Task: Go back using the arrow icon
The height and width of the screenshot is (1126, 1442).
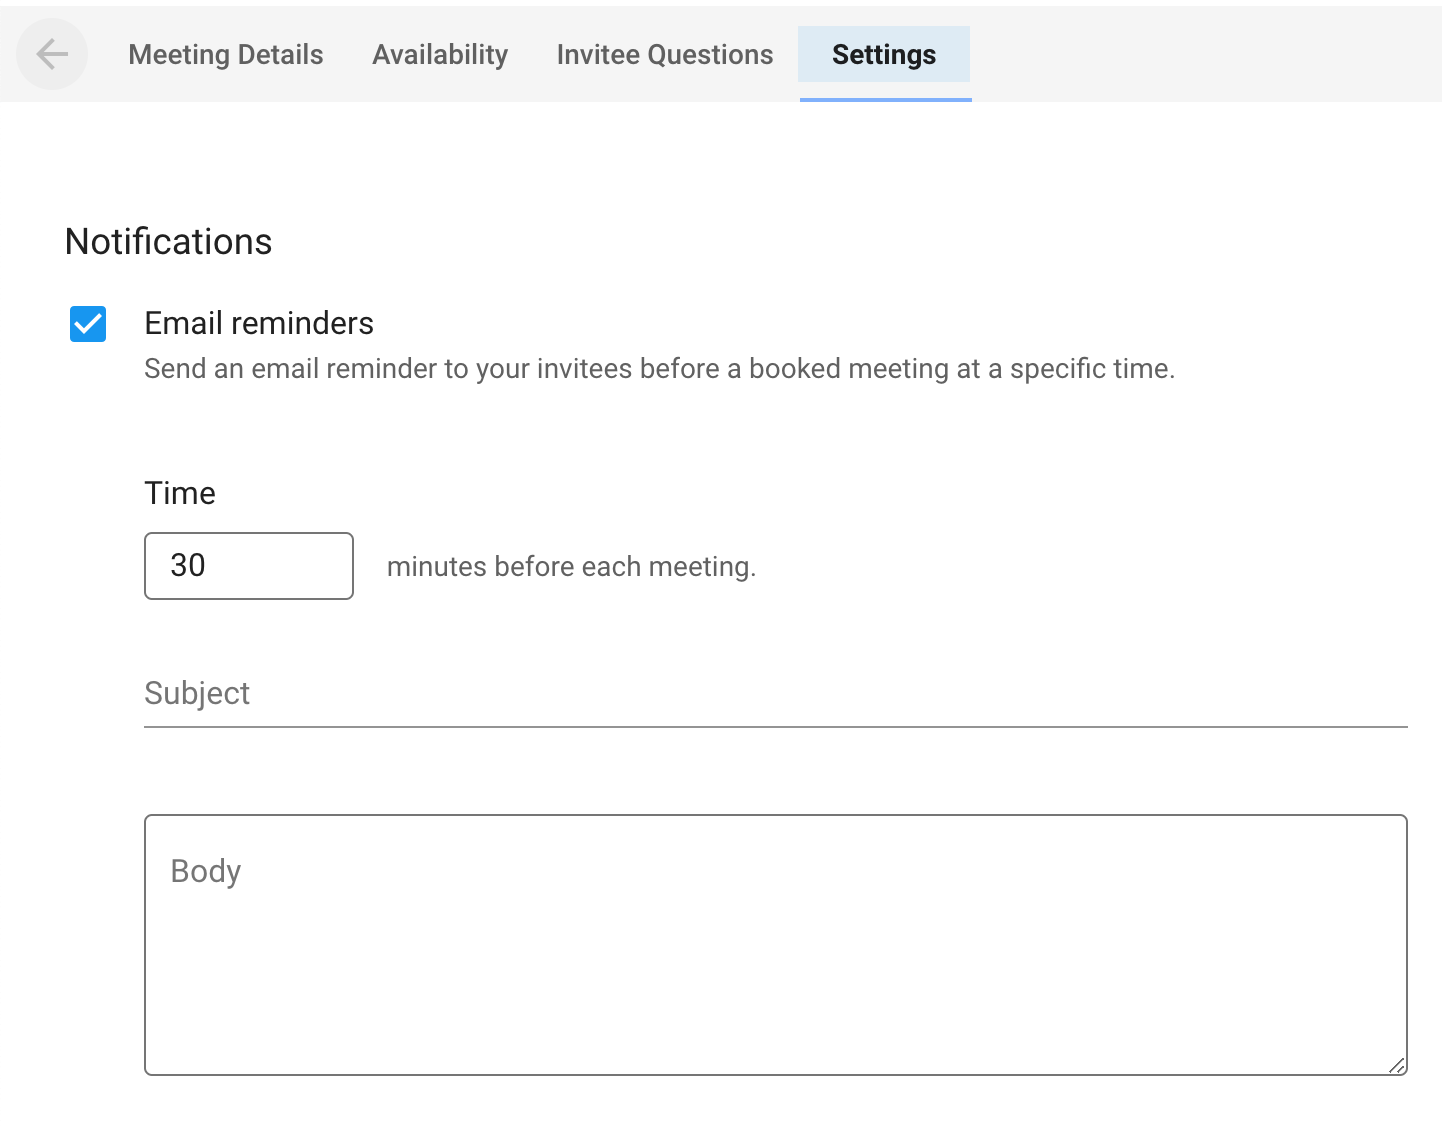Action: point(52,54)
